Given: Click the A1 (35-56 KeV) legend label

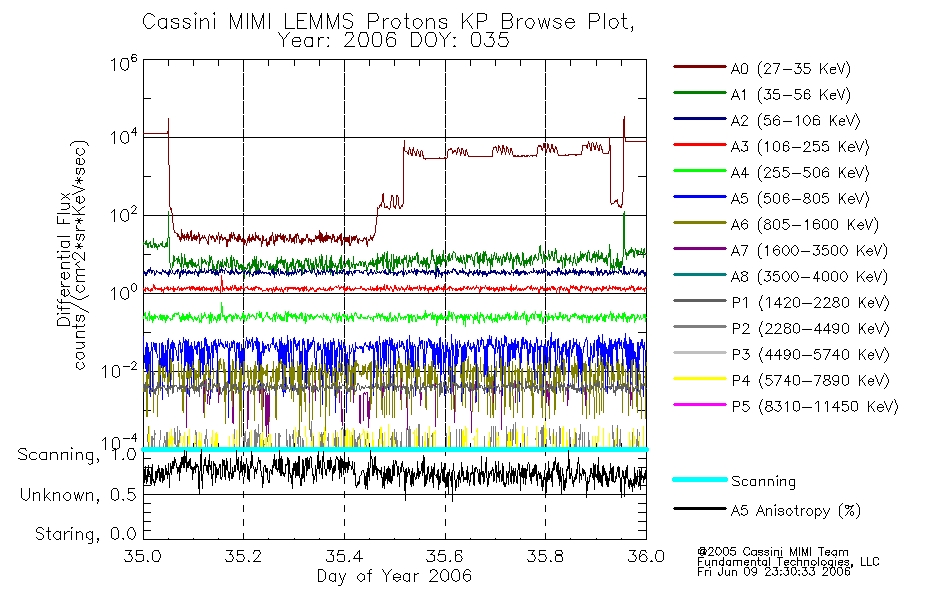Looking at the screenshot, I should coord(791,95).
